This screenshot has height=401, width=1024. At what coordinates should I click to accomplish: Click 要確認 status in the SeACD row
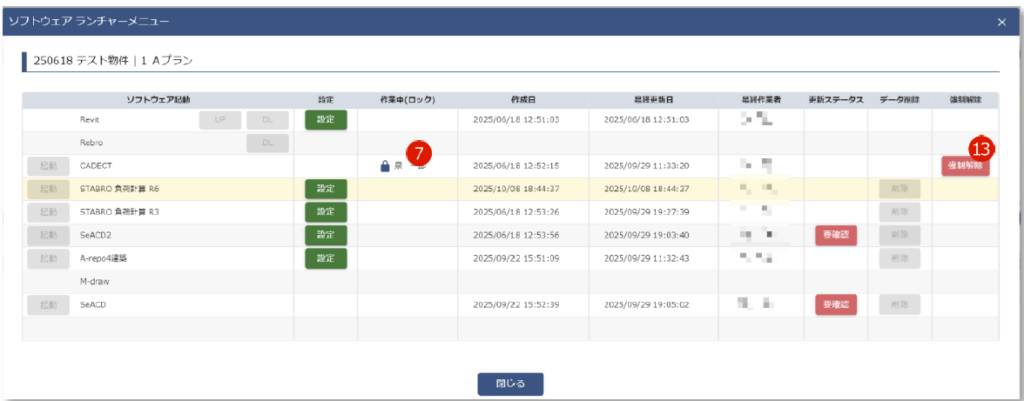835,304
